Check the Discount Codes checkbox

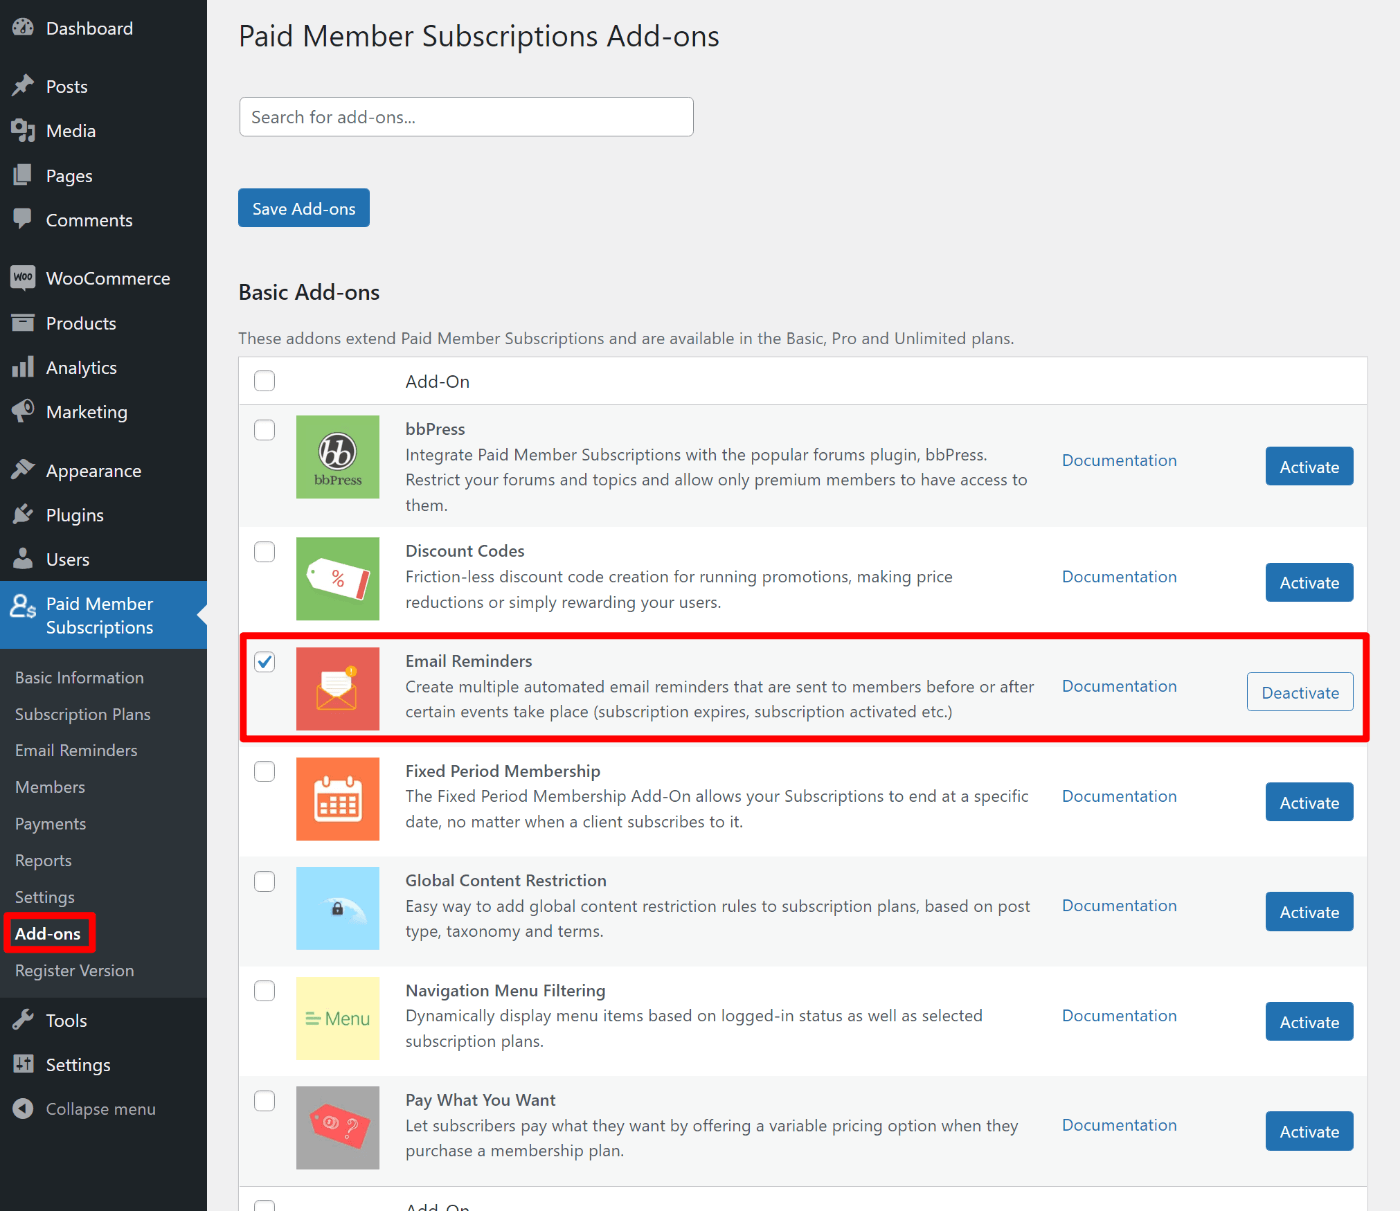264,552
